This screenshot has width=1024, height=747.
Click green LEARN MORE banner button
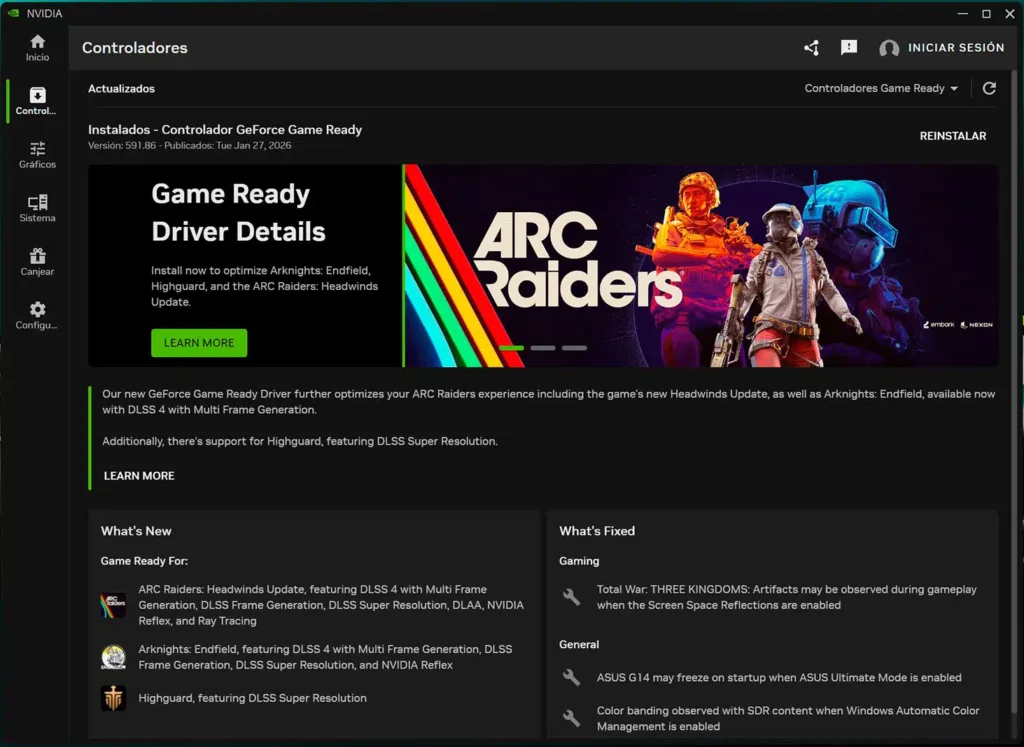coord(199,343)
